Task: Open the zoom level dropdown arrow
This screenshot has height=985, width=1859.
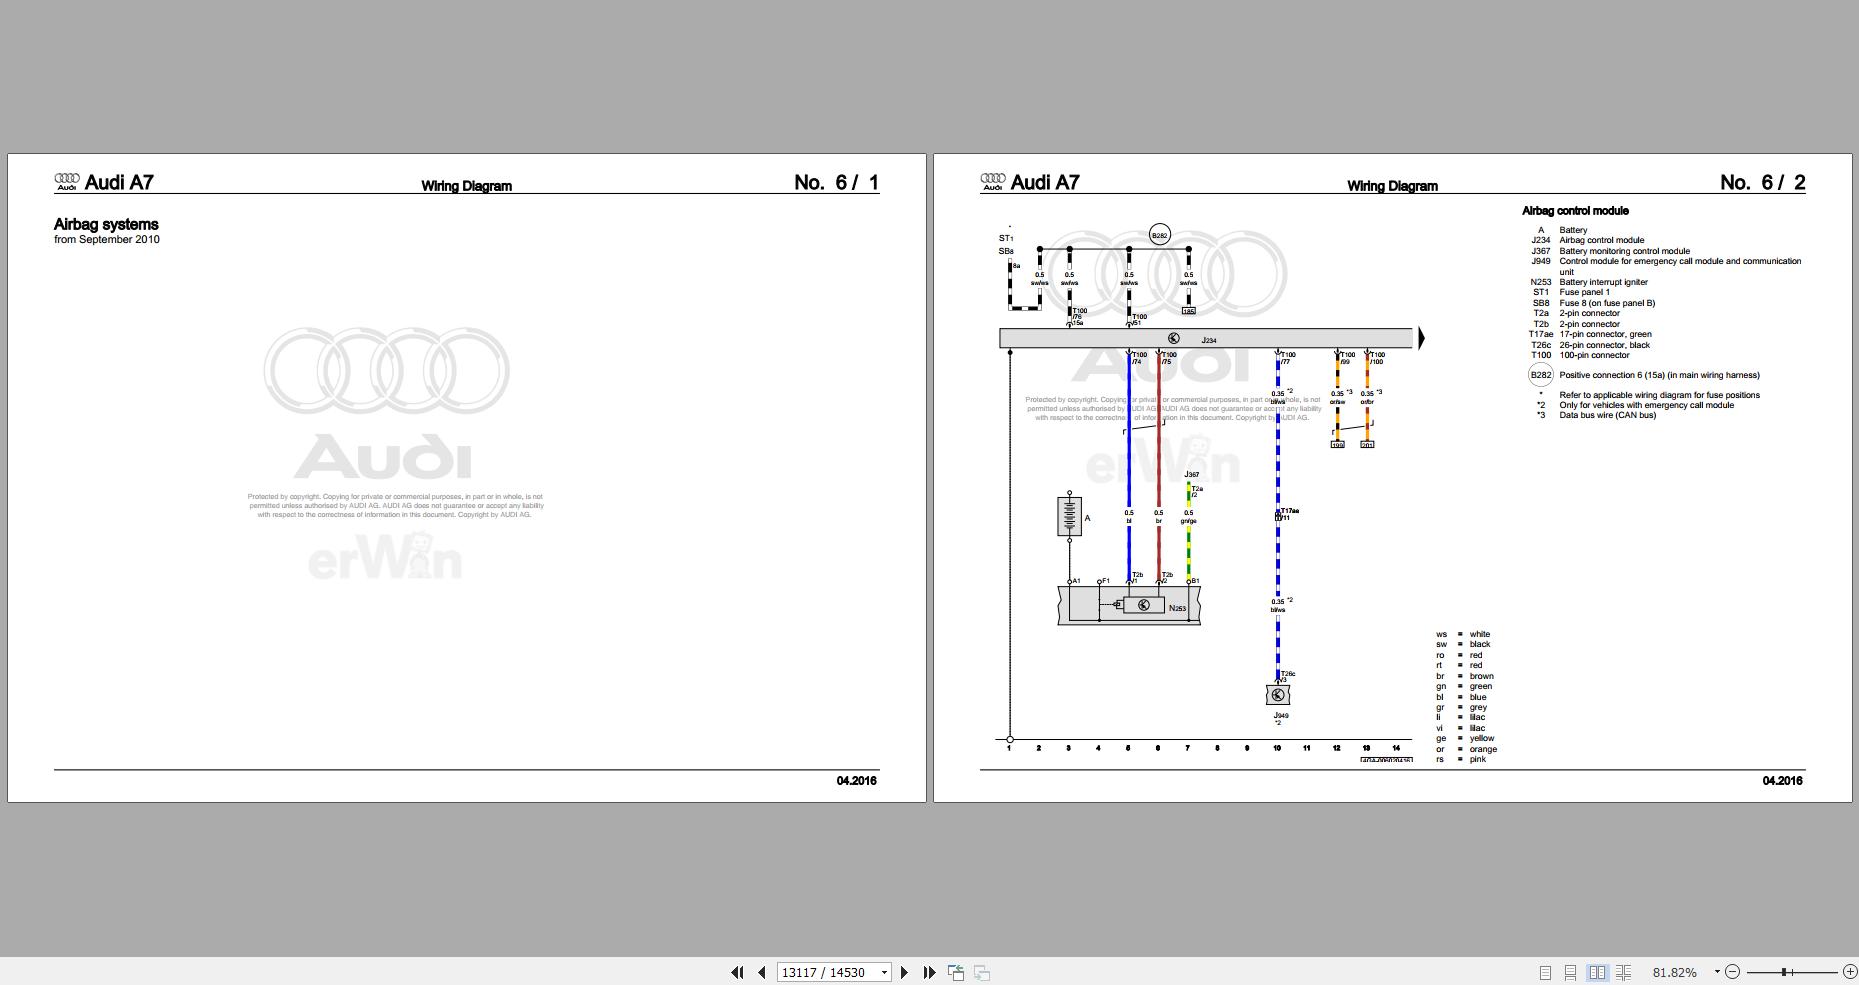Action: 1717,971
